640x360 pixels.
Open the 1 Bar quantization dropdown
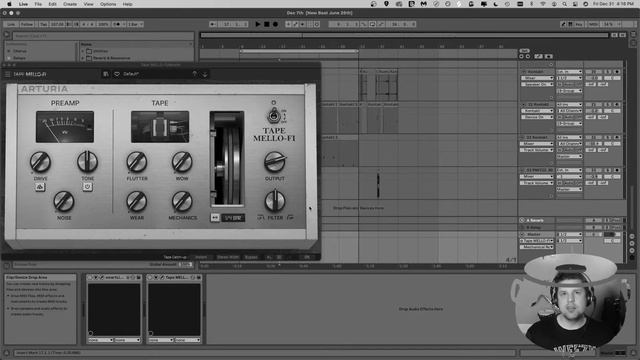(x=135, y=24)
